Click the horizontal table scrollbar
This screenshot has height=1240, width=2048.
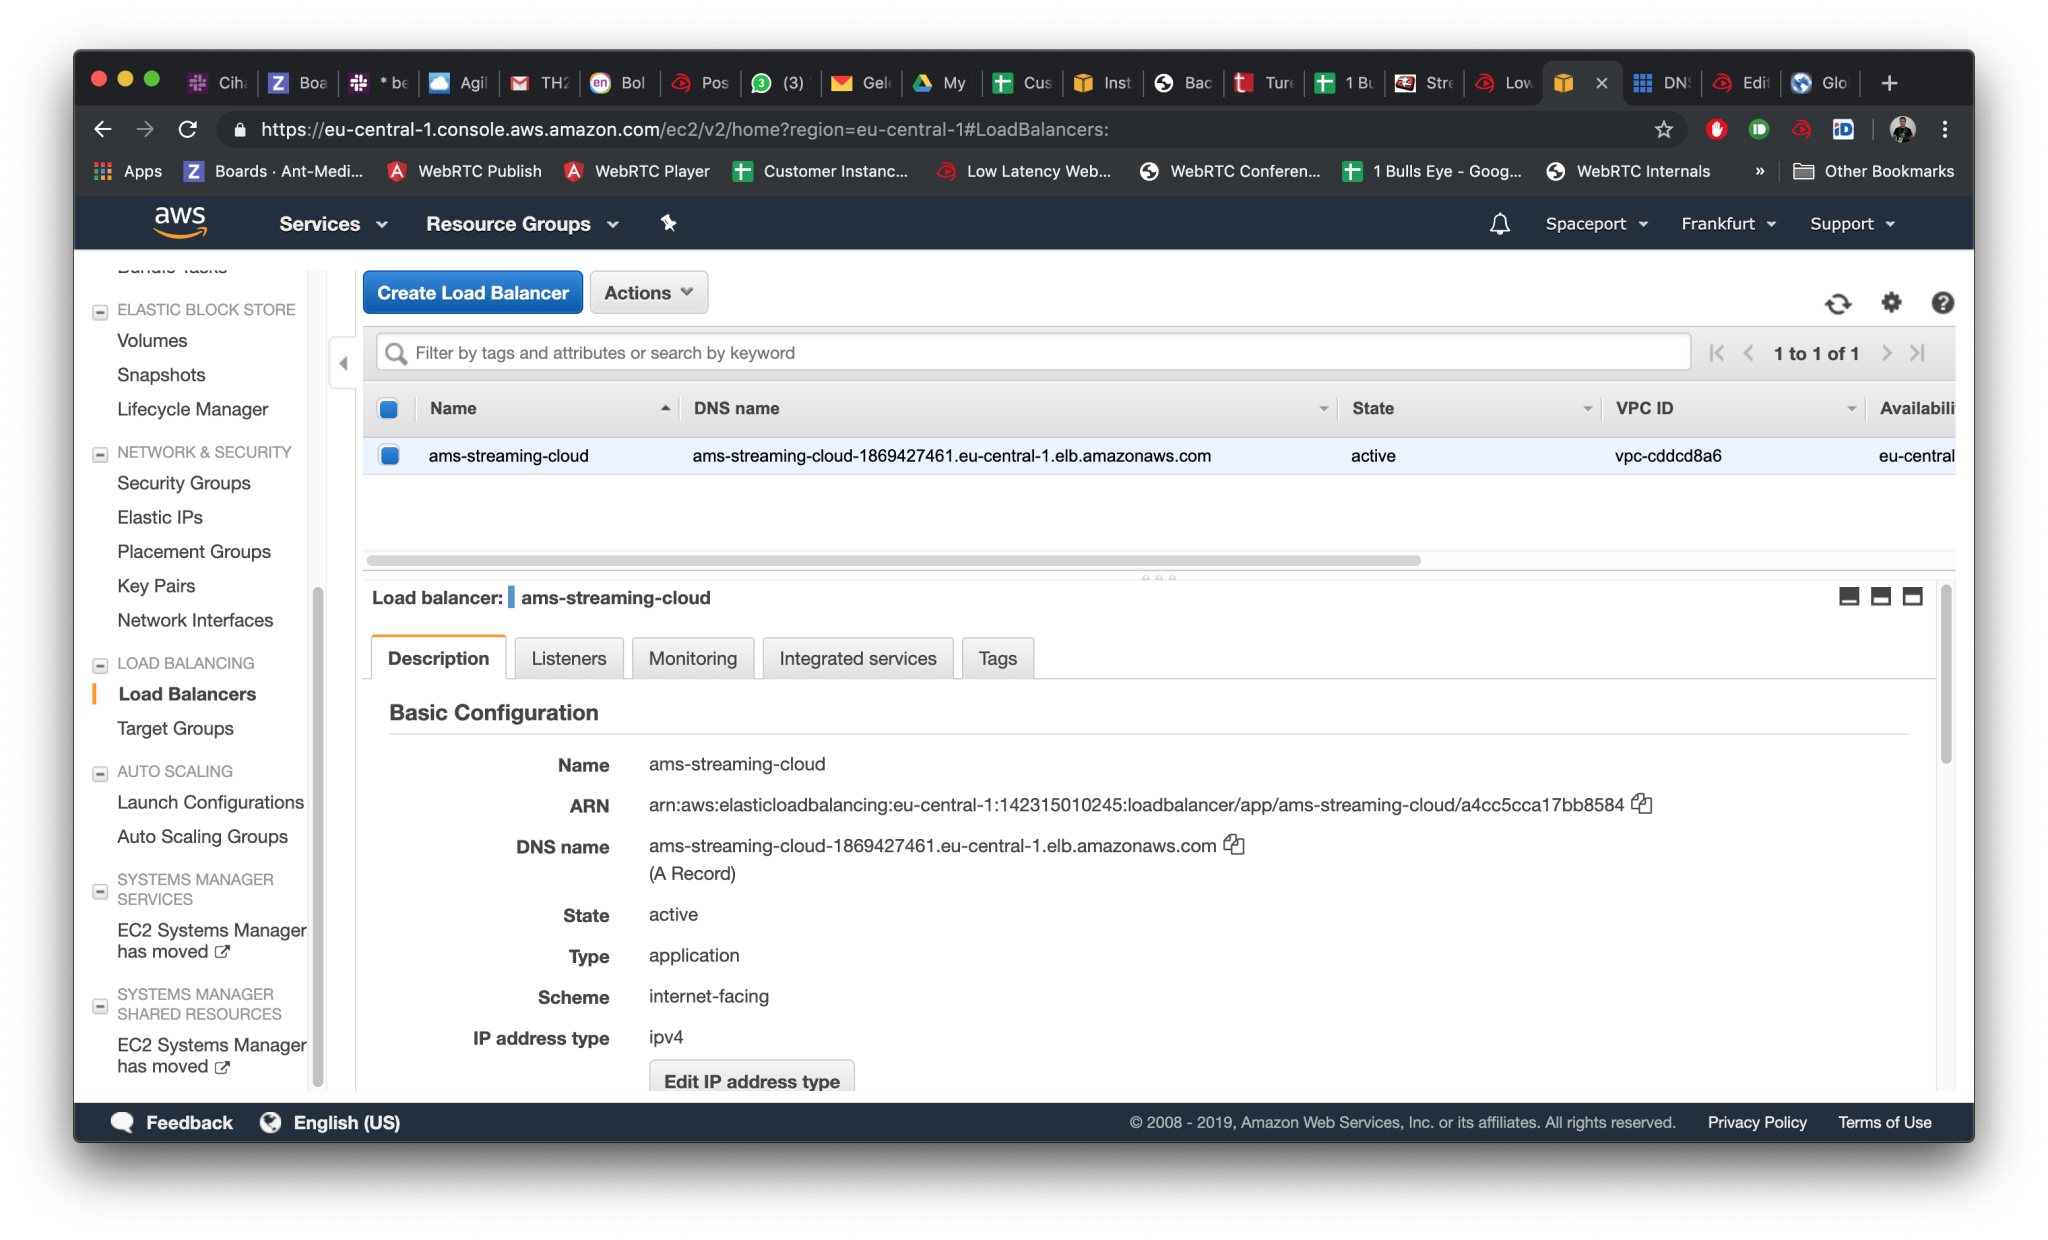click(x=893, y=560)
